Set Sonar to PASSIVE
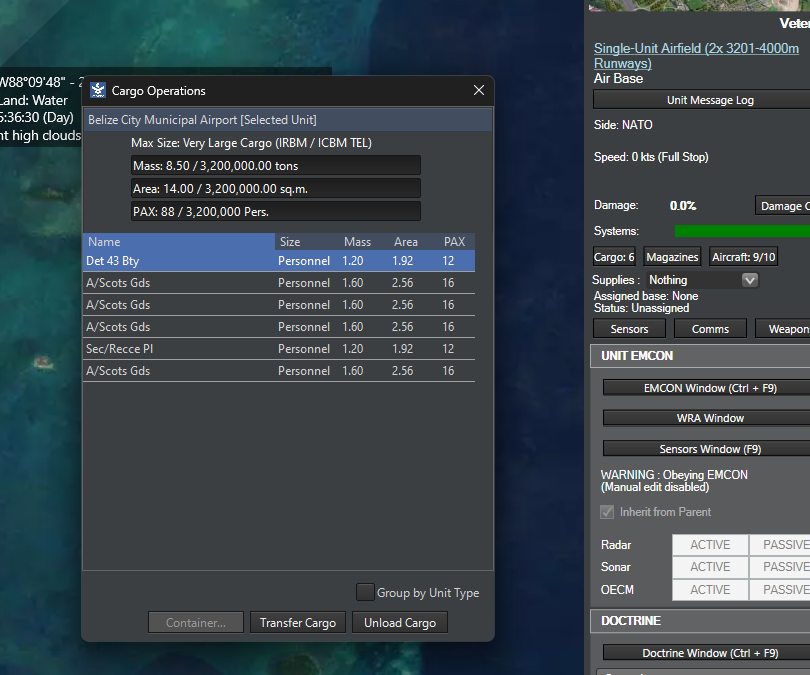The image size is (810, 675). click(780, 567)
